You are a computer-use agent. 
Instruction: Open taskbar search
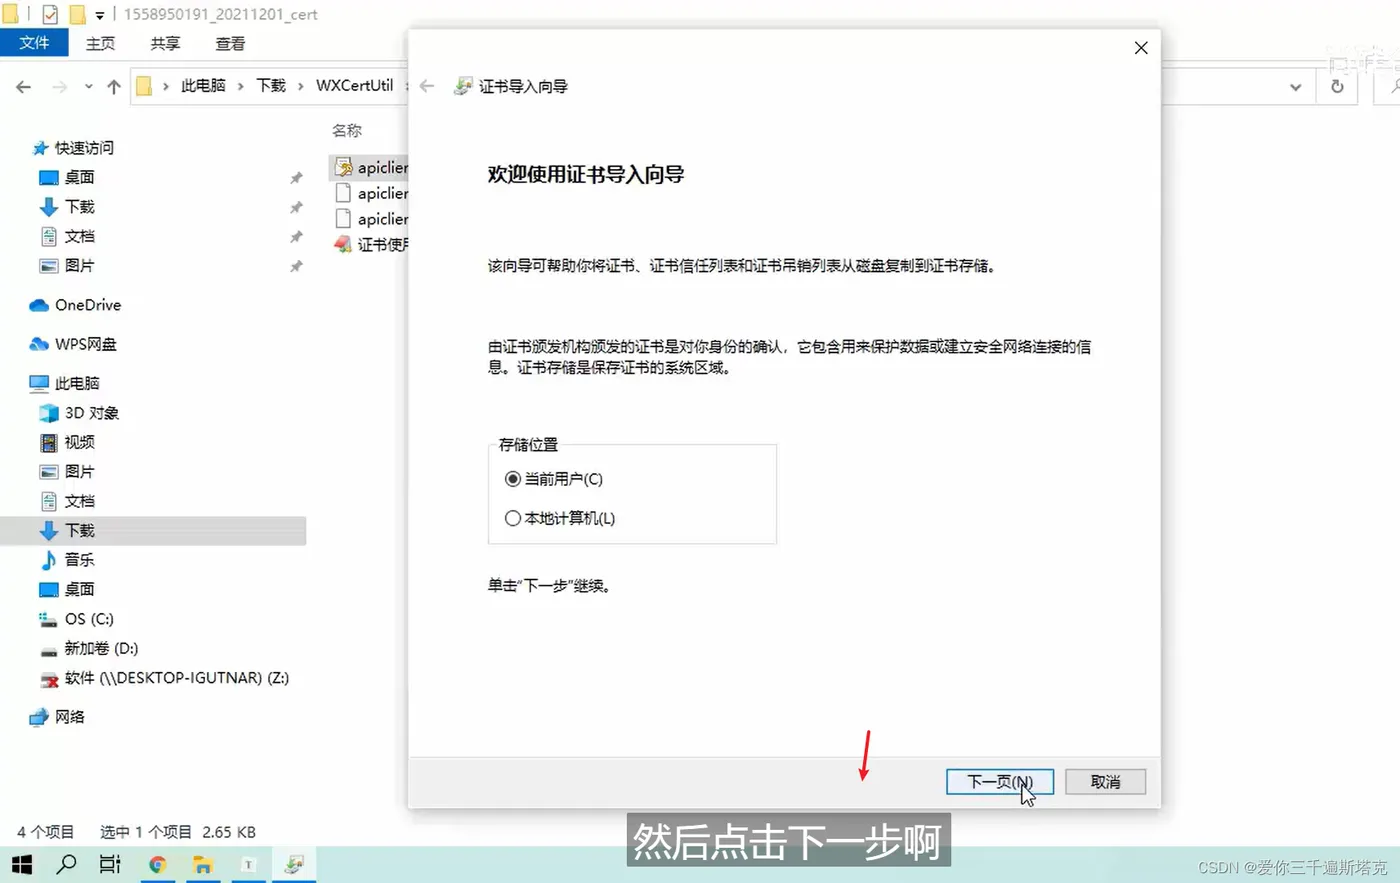coord(66,865)
